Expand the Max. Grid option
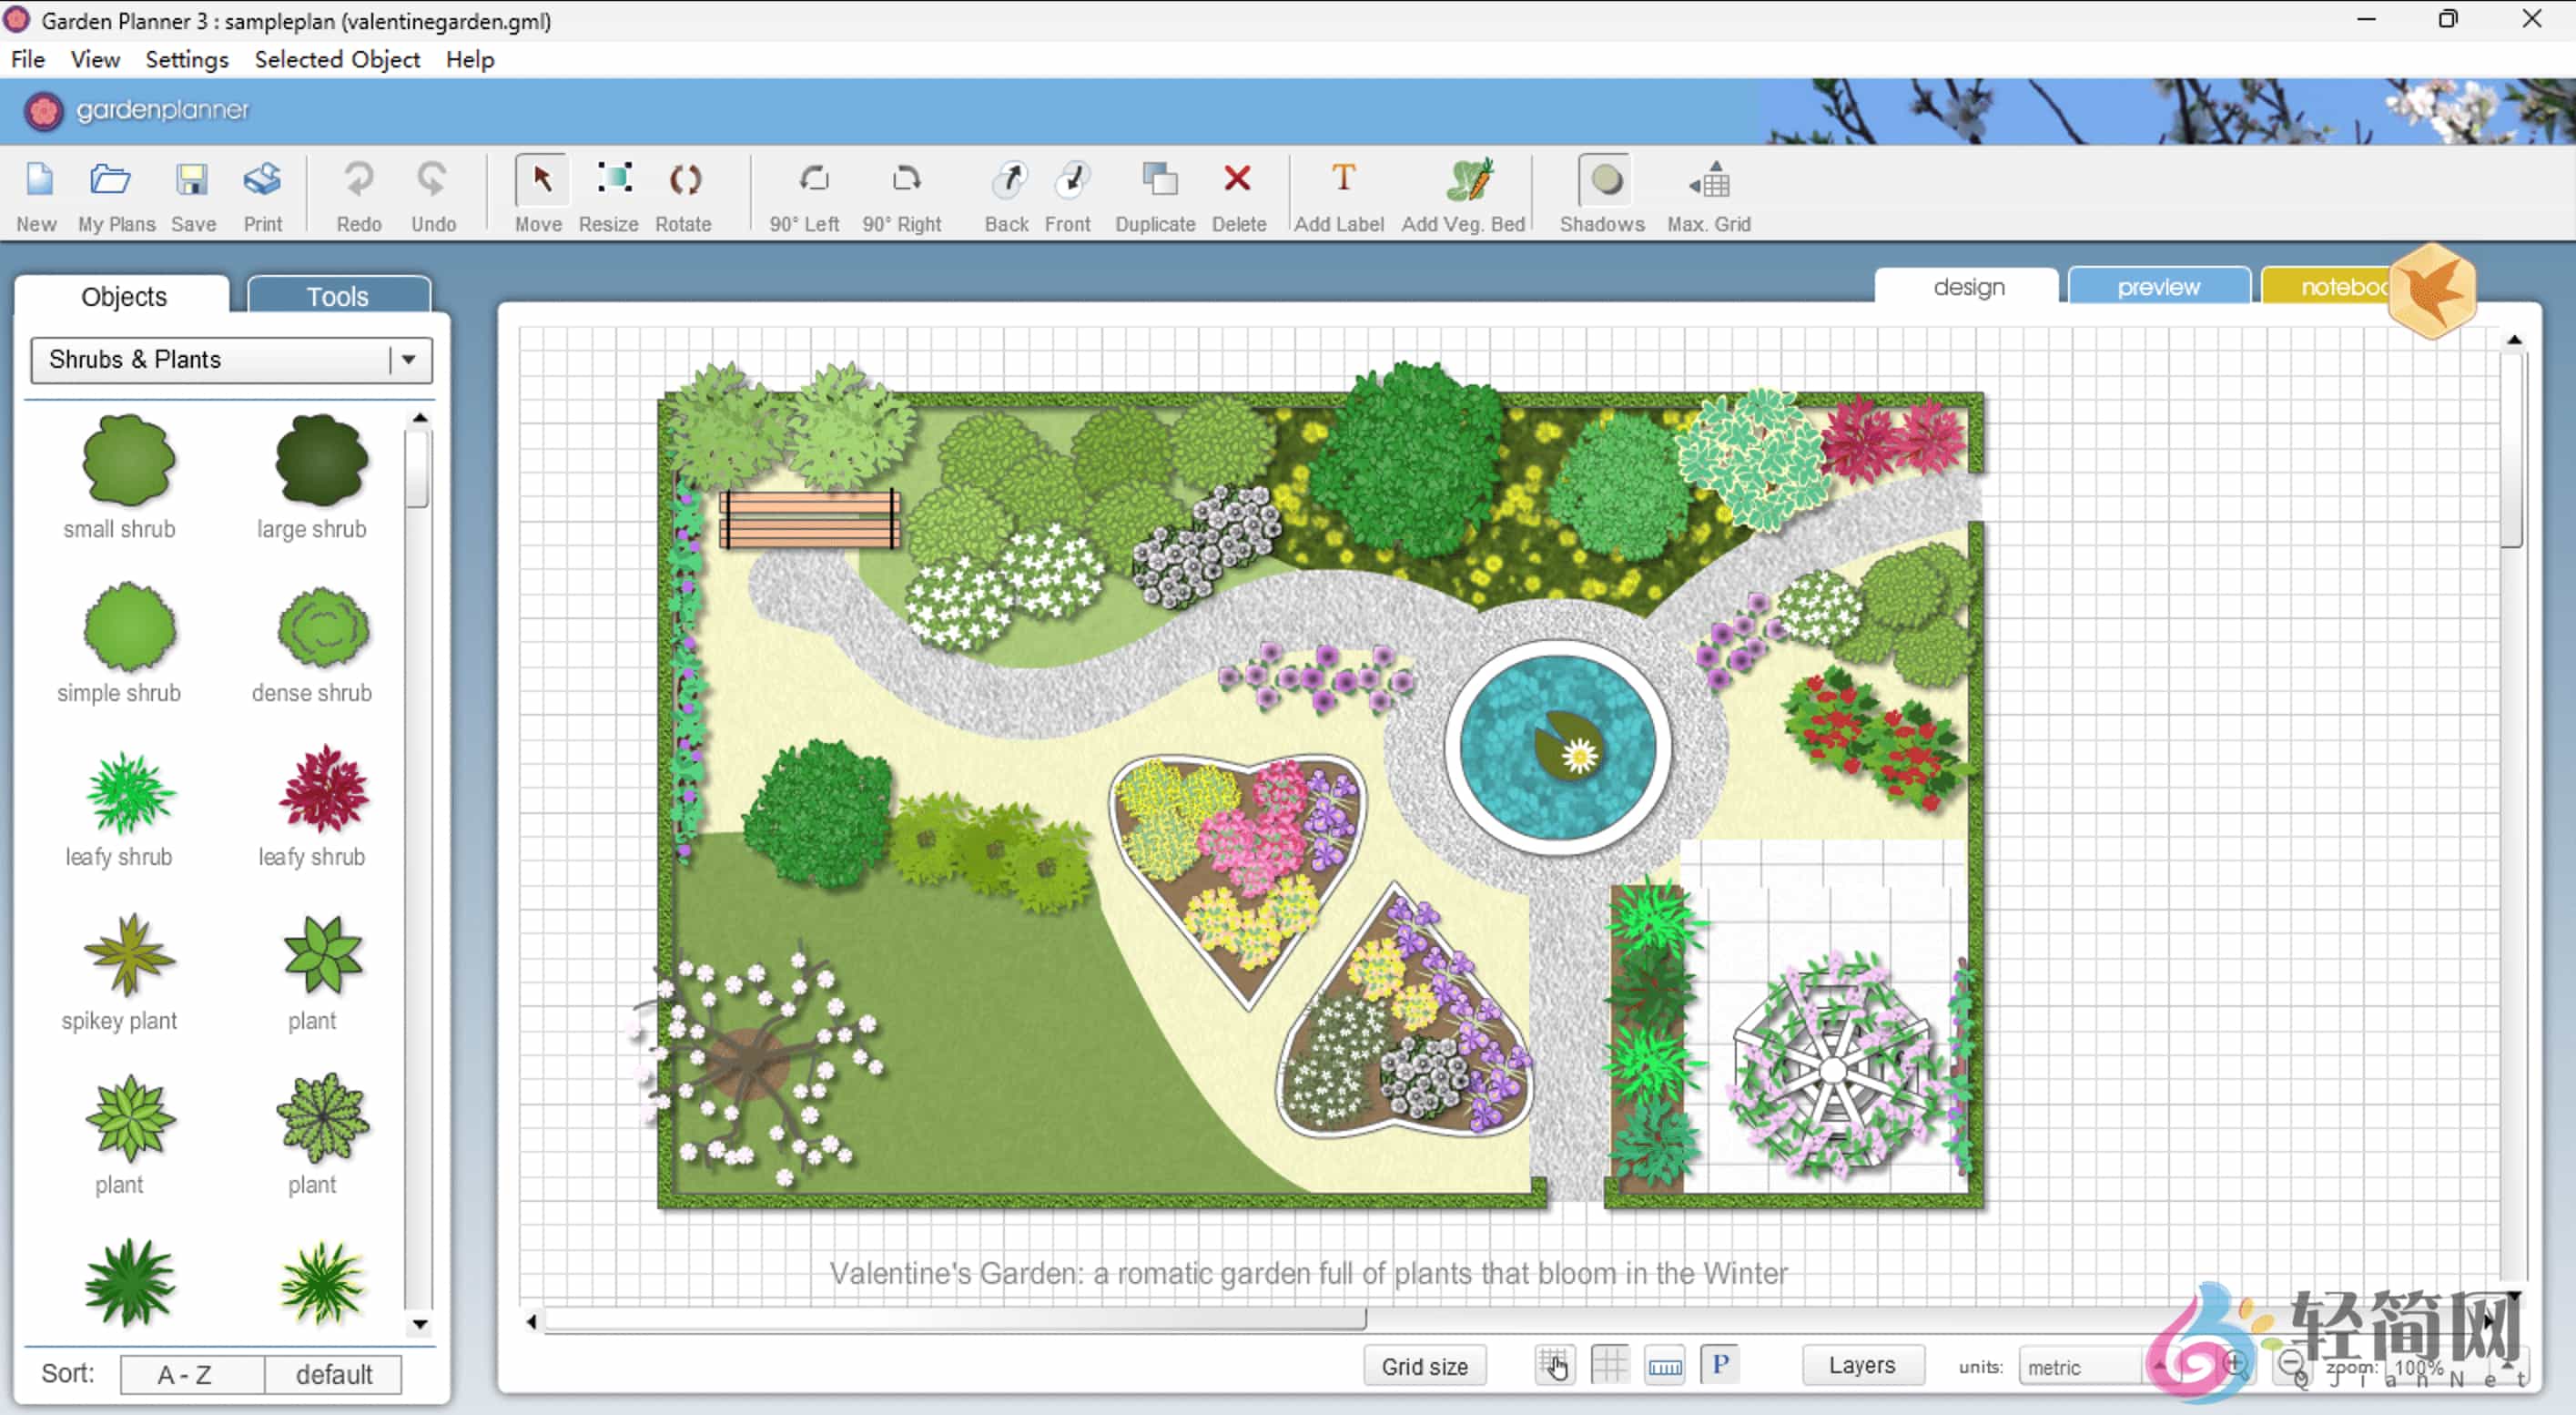2576x1415 pixels. coord(1709,192)
